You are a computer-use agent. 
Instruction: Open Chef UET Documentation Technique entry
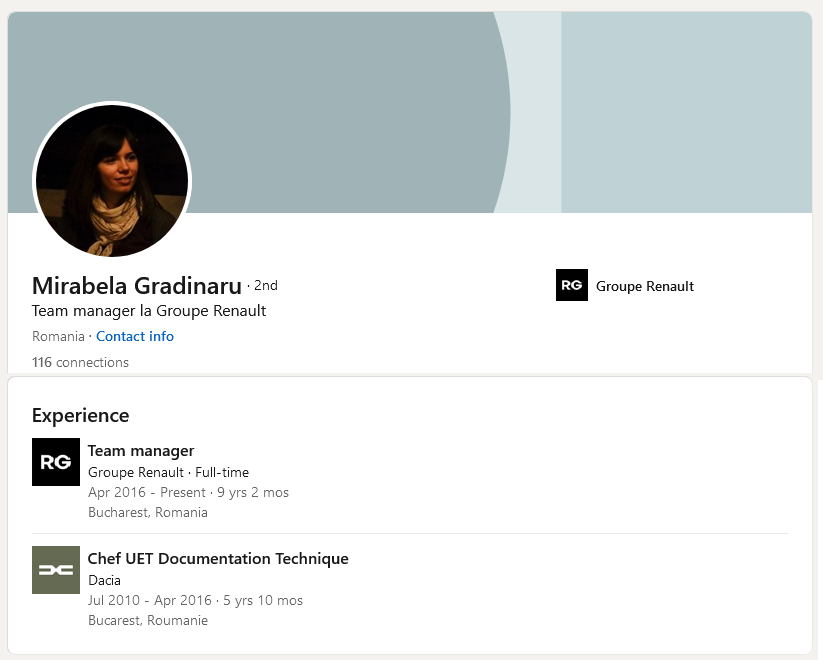coord(218,559)
